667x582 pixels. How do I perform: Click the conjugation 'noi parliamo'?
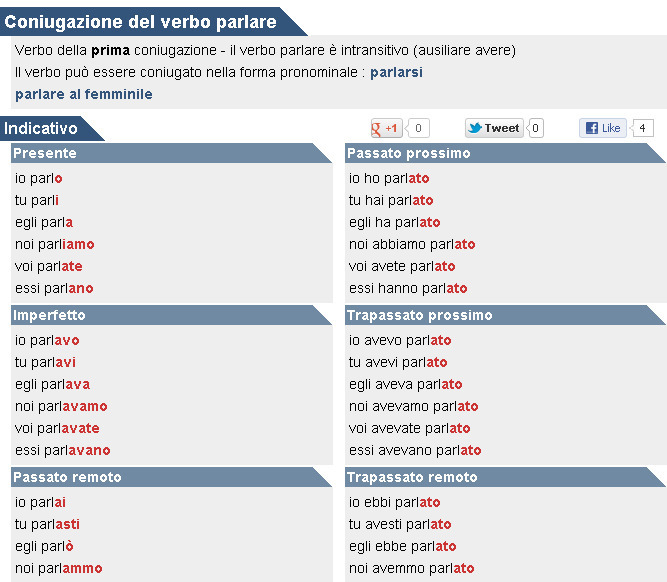tap(55, 244)
